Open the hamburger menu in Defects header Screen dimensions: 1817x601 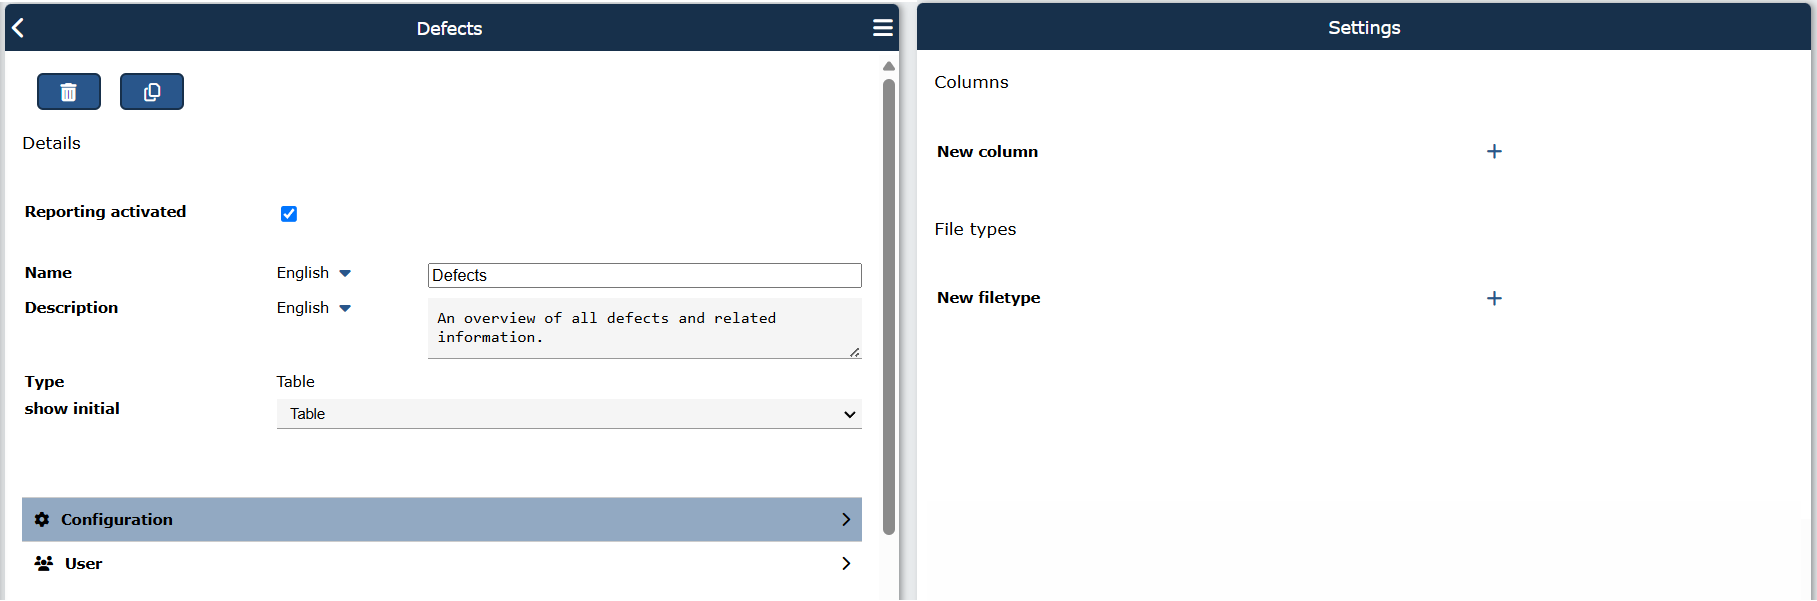[882, 28]
